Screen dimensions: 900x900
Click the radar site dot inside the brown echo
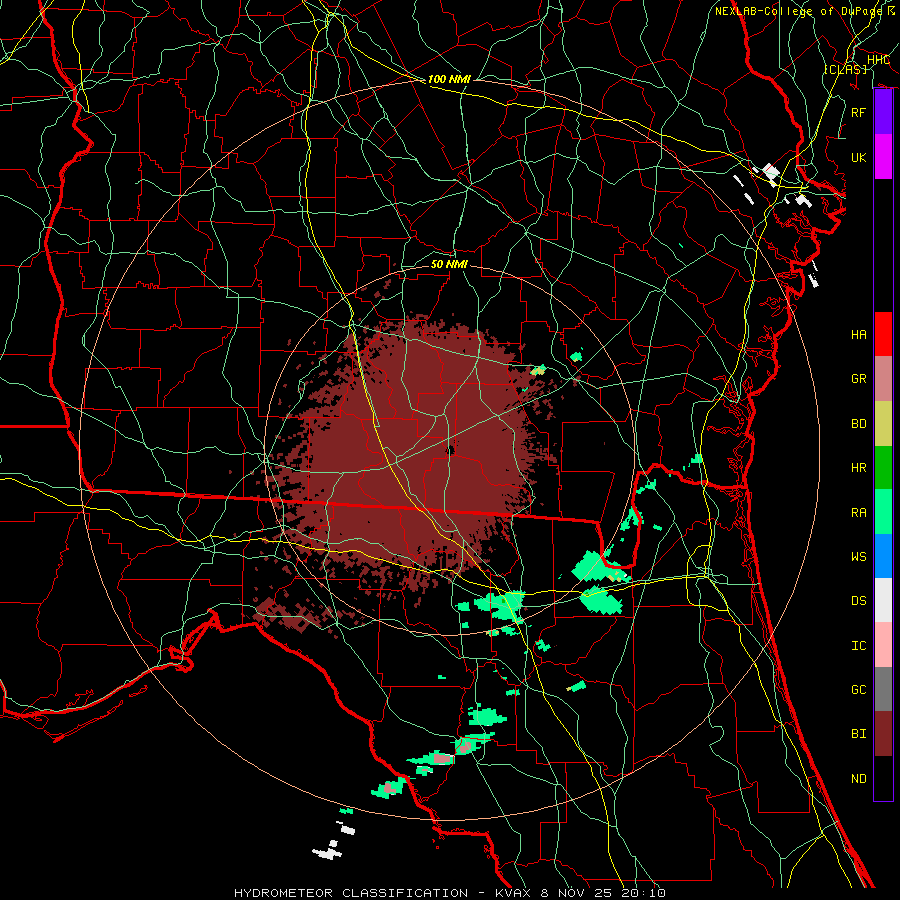pos(451,451)
